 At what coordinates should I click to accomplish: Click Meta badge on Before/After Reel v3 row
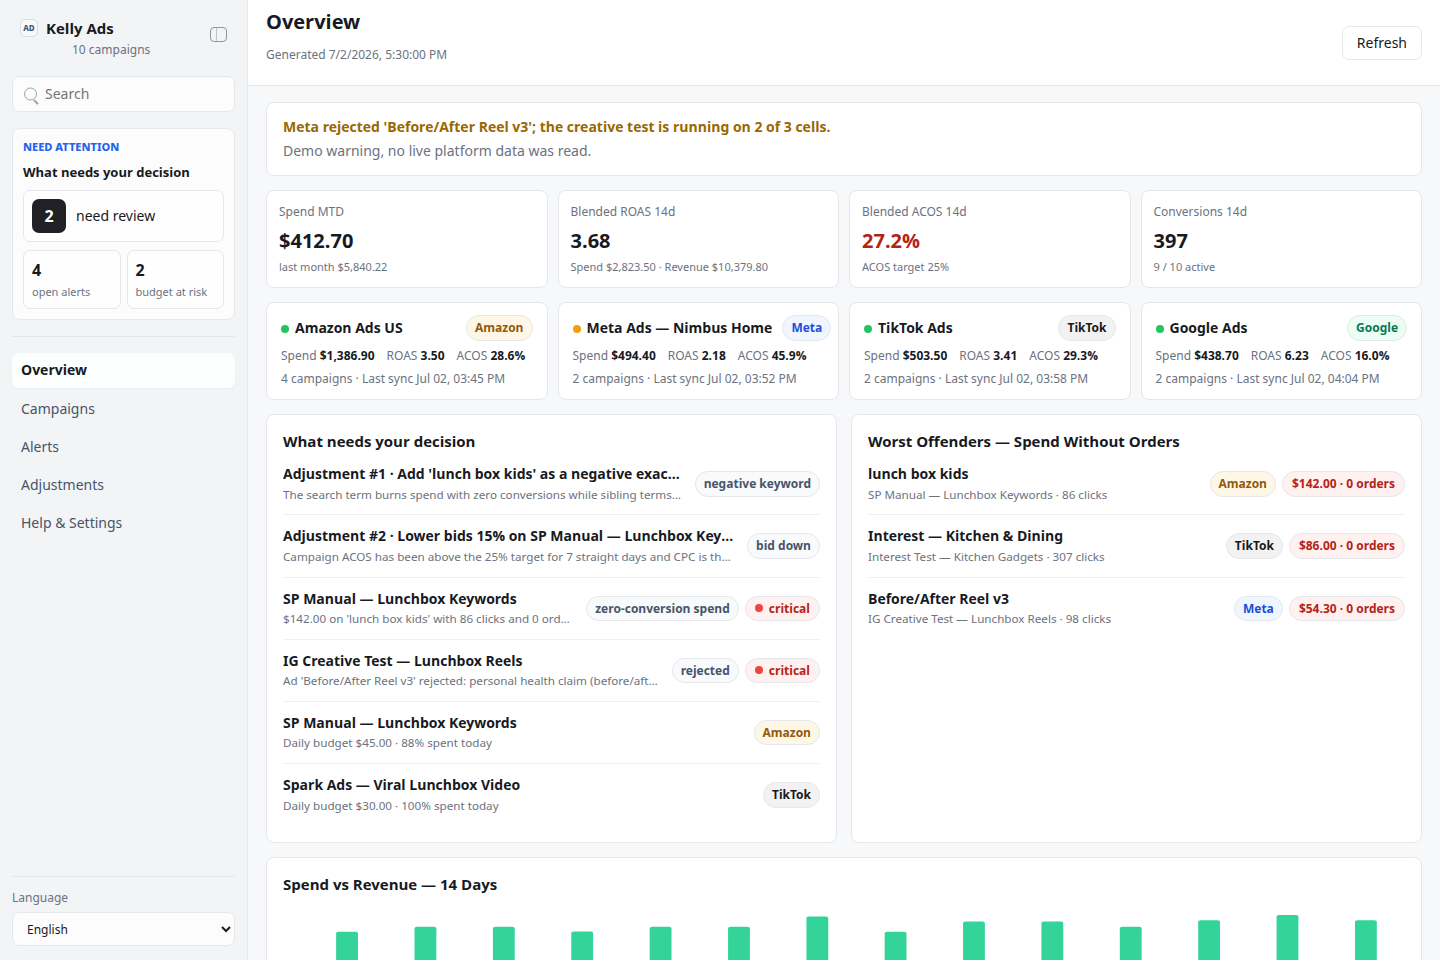point(1258,609)
